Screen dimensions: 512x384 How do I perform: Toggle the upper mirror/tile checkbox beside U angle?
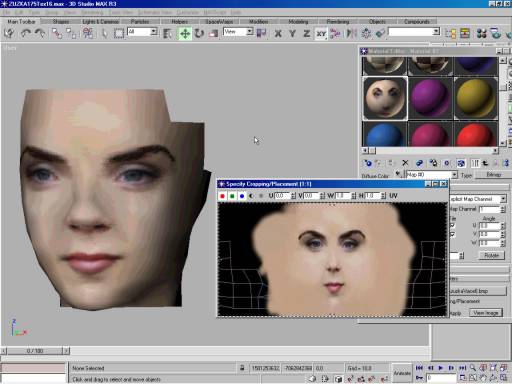[x=453, y=226]
